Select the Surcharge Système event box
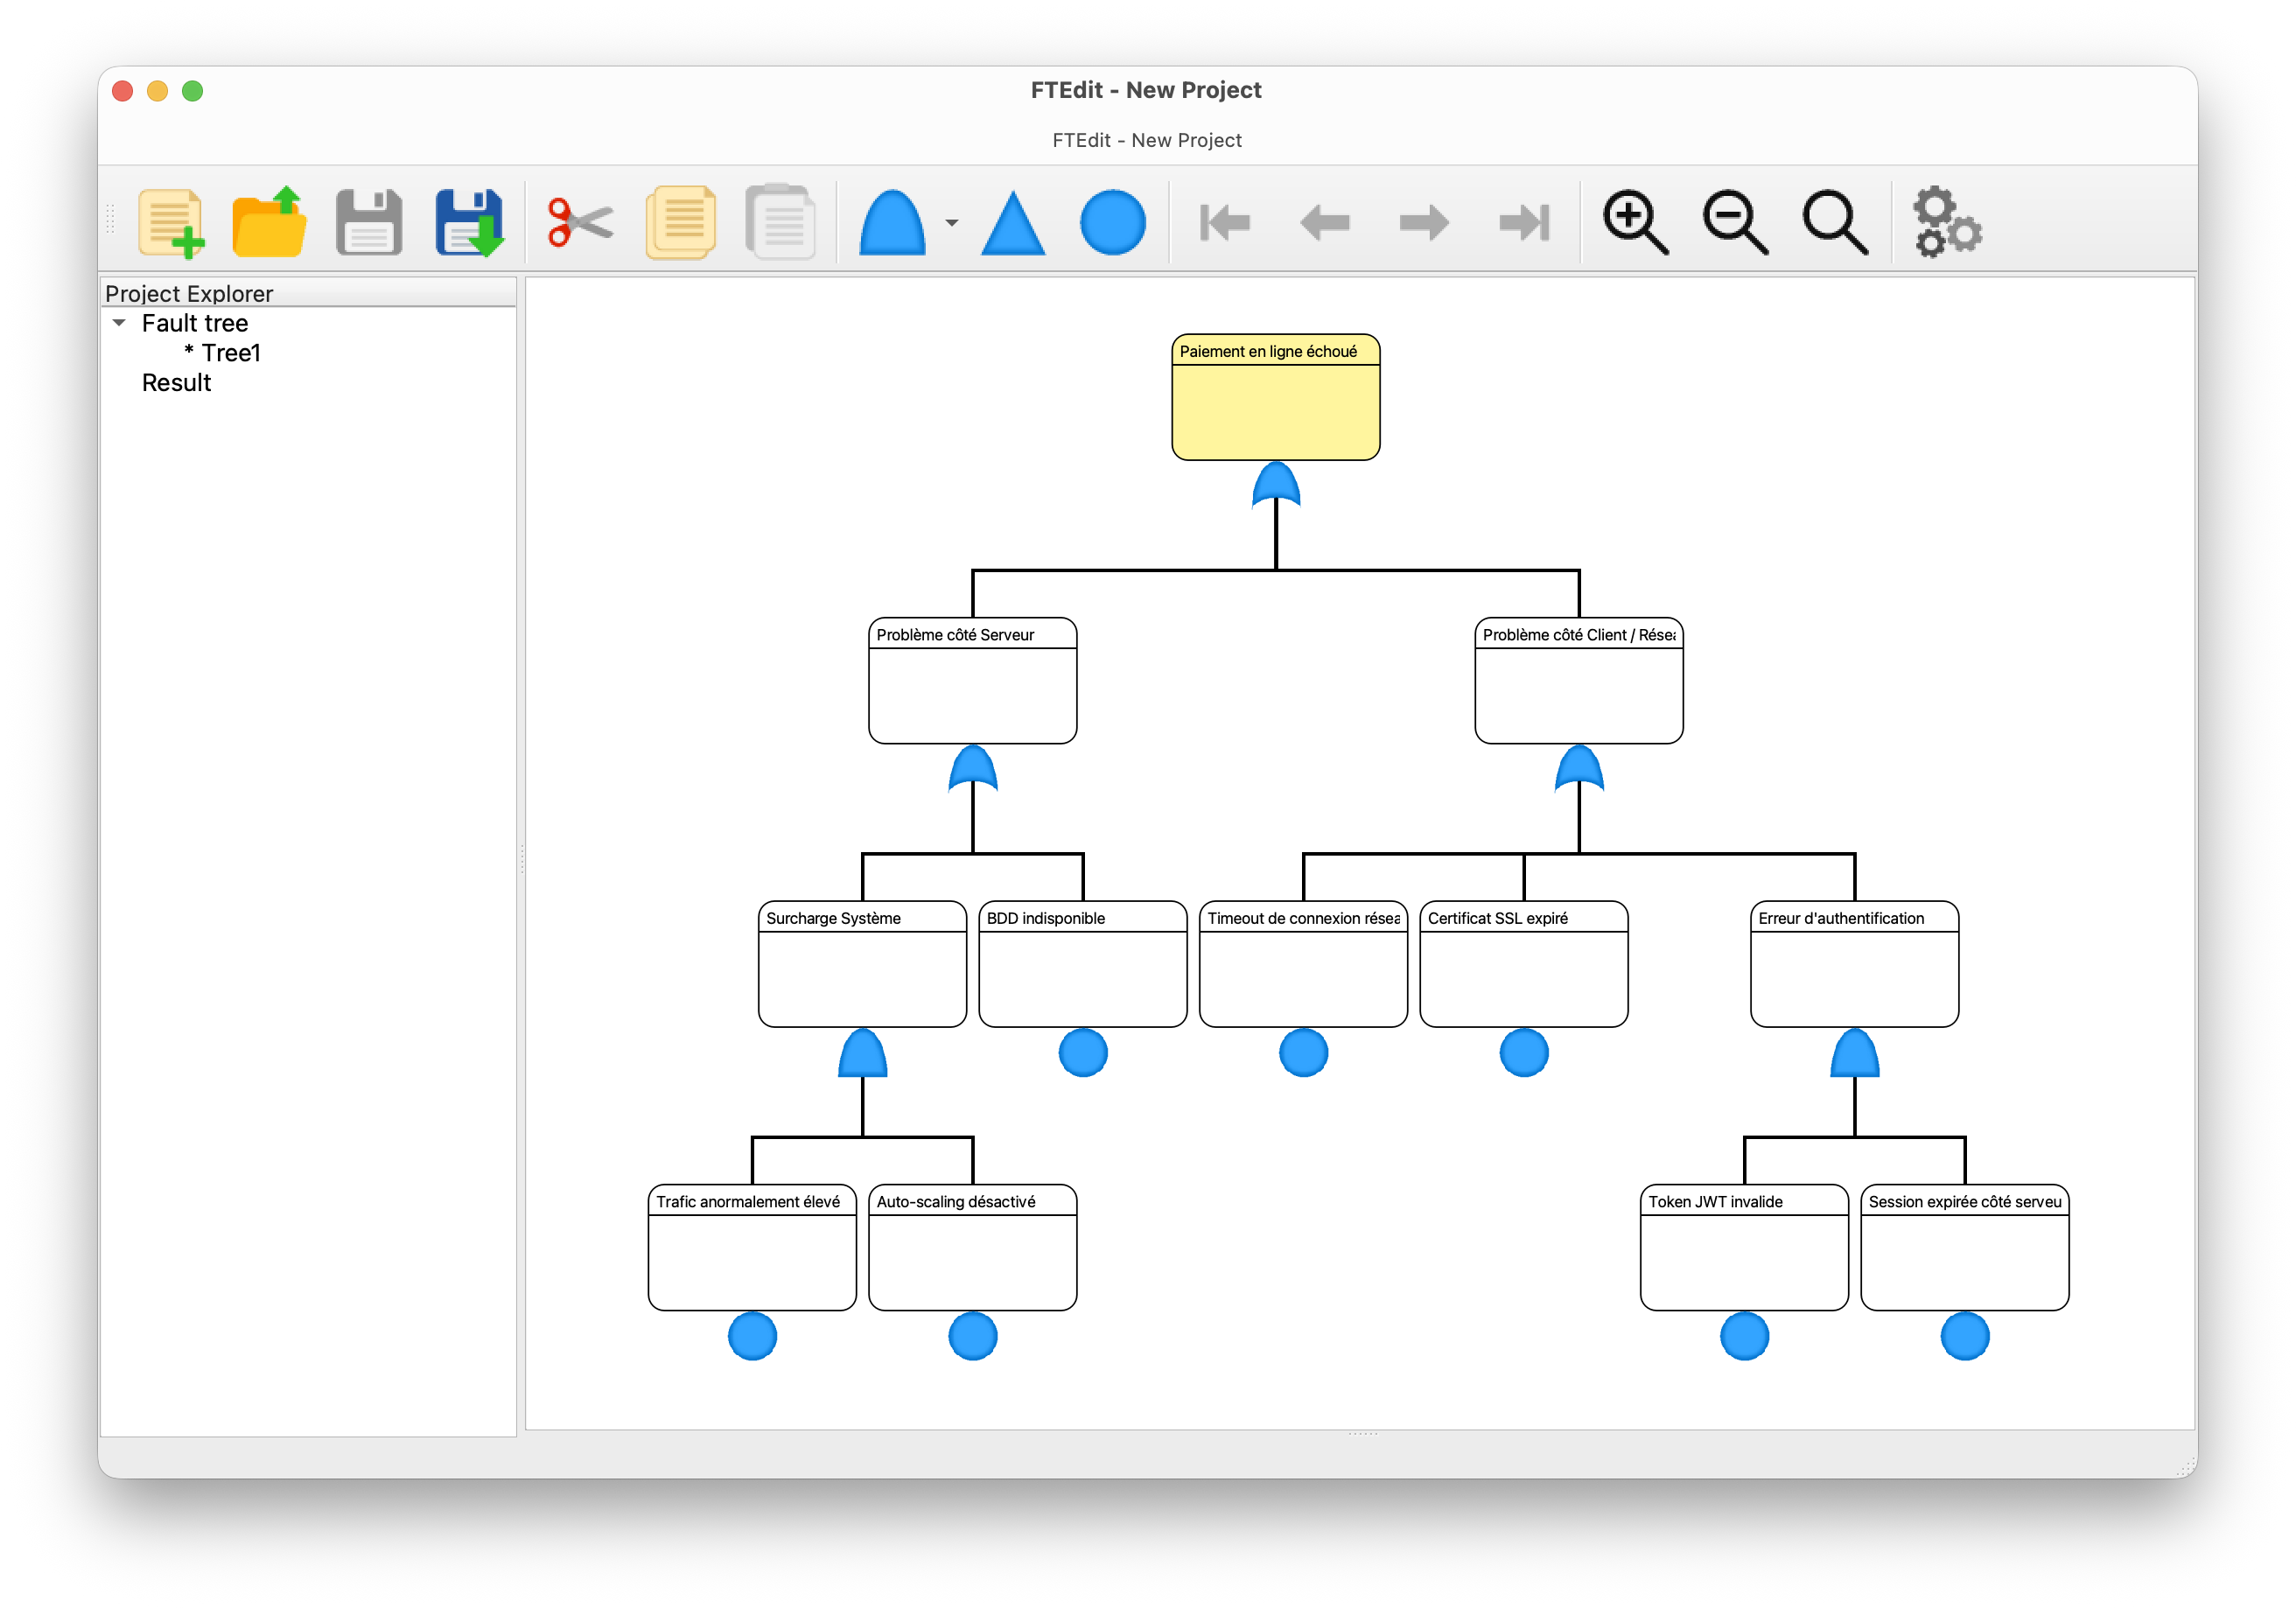2296x1608 pixels. [863, 964]
